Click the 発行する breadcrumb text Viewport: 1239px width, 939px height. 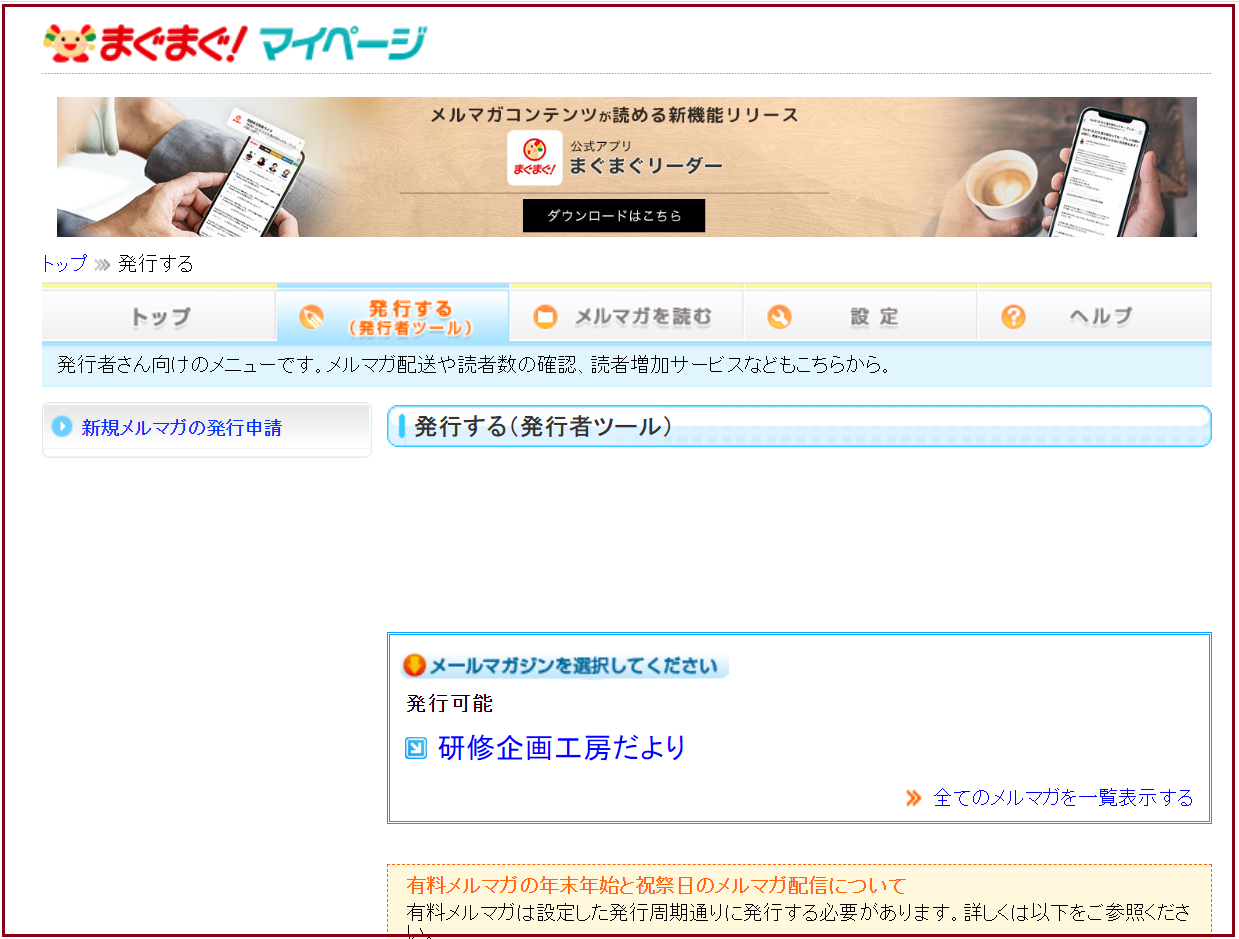156,264
